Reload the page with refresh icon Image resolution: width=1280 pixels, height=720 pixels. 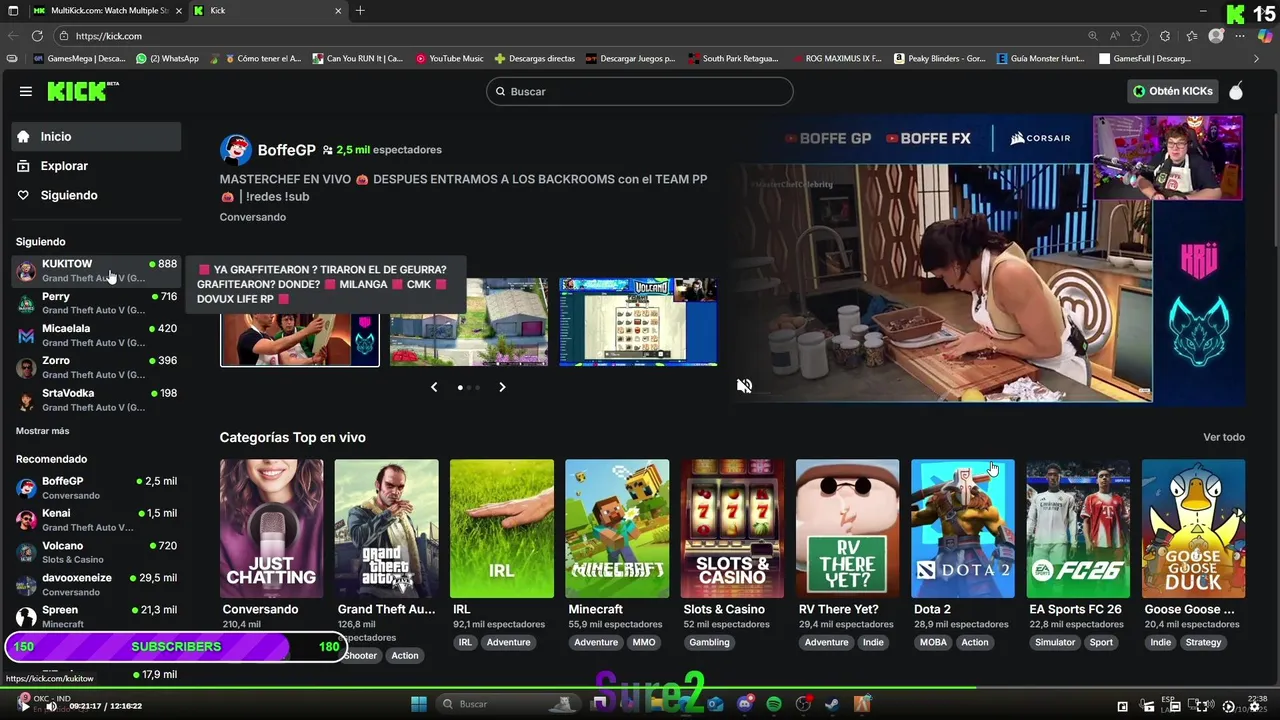[37, 36]
